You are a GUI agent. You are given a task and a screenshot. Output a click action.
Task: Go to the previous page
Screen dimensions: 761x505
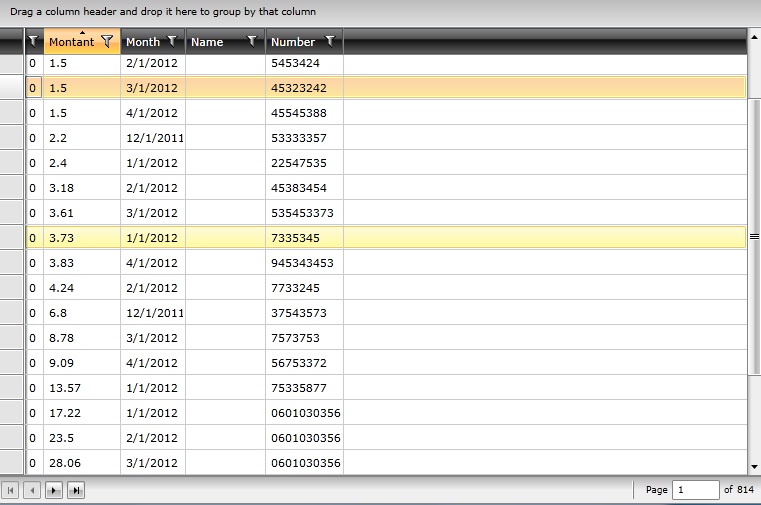(32, 490)
